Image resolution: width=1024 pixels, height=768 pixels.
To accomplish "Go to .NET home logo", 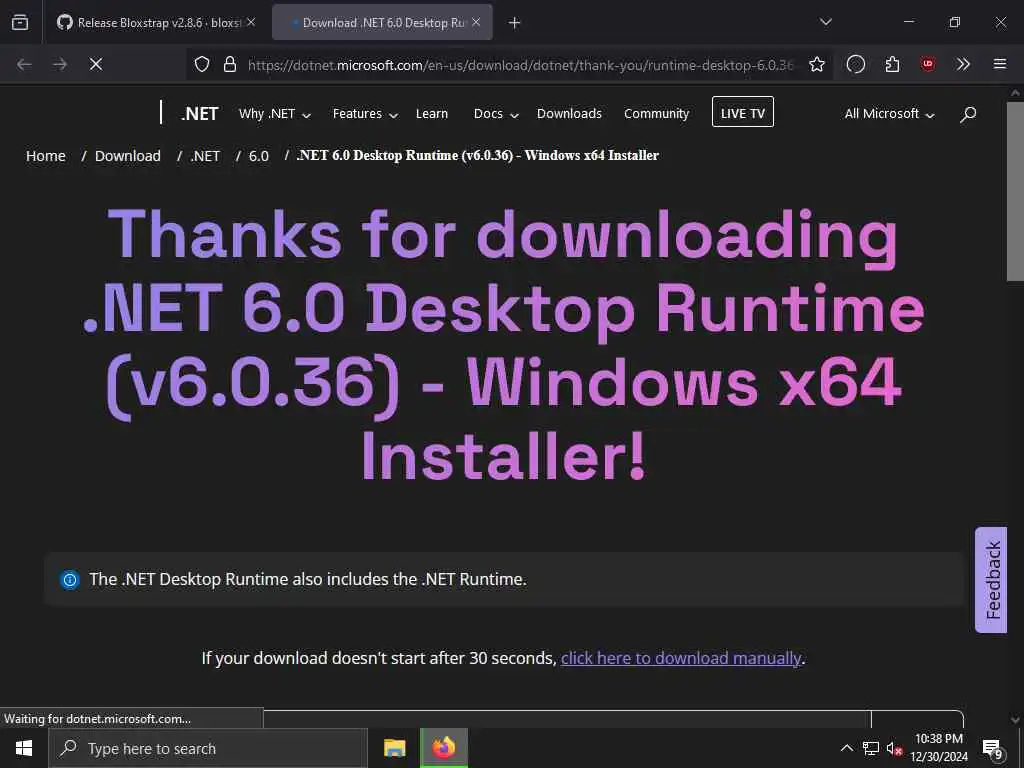I will pos(199,114).
